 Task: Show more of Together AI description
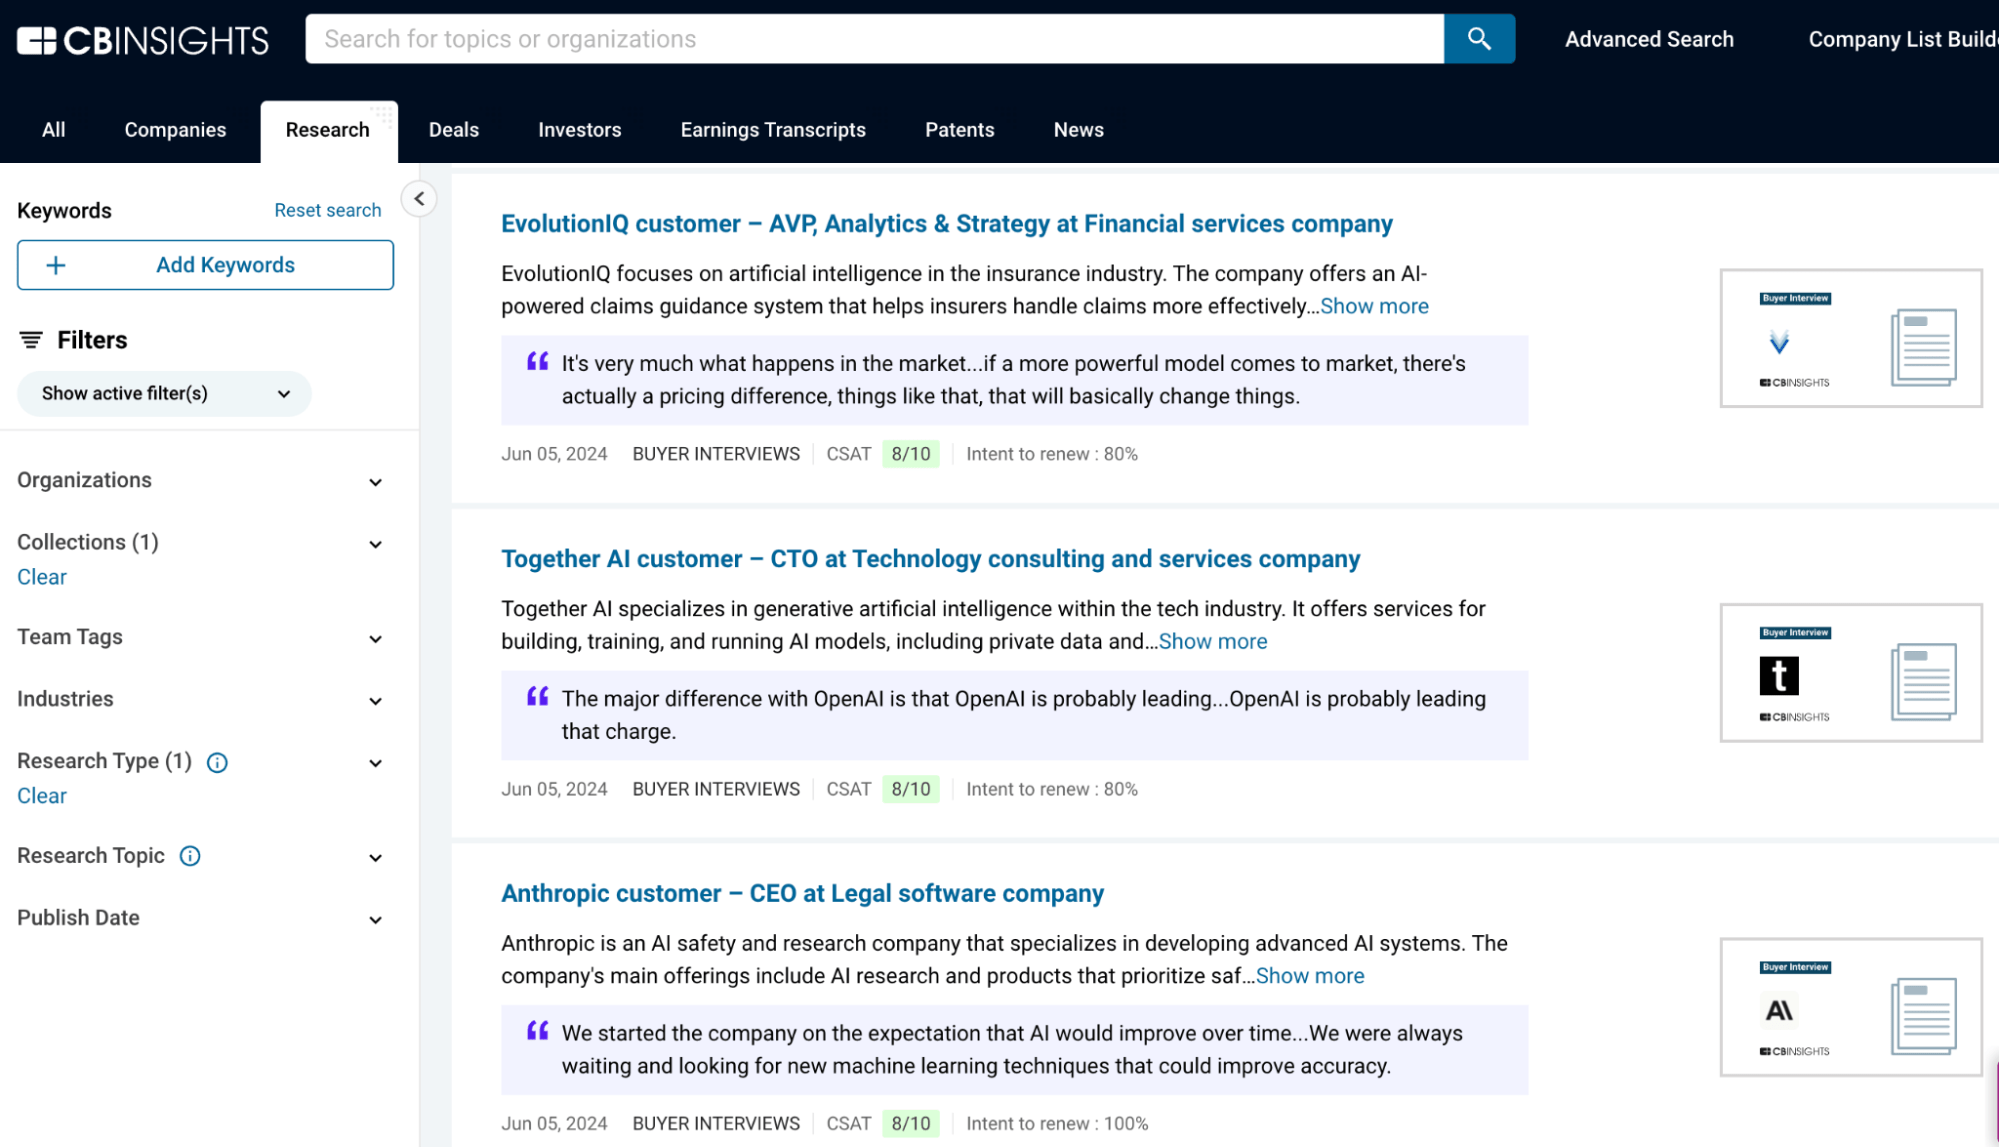[1212, 641]
